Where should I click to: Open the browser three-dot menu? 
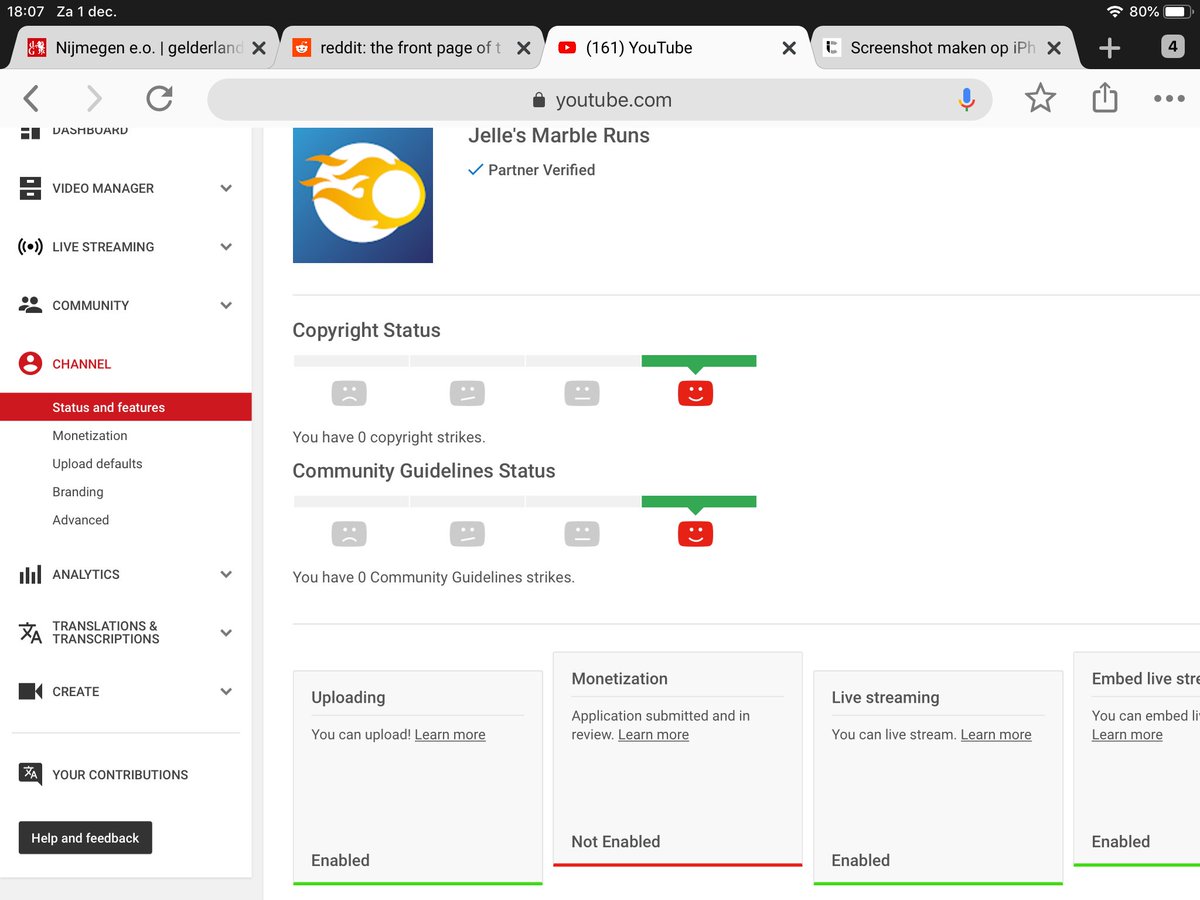click(1169, 99)
